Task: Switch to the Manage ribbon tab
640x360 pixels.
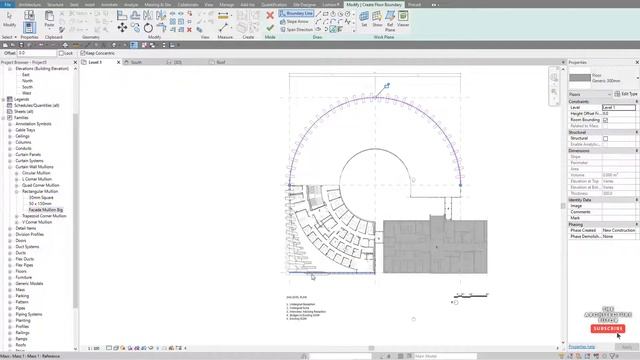Action: click(x=227, y=4)
